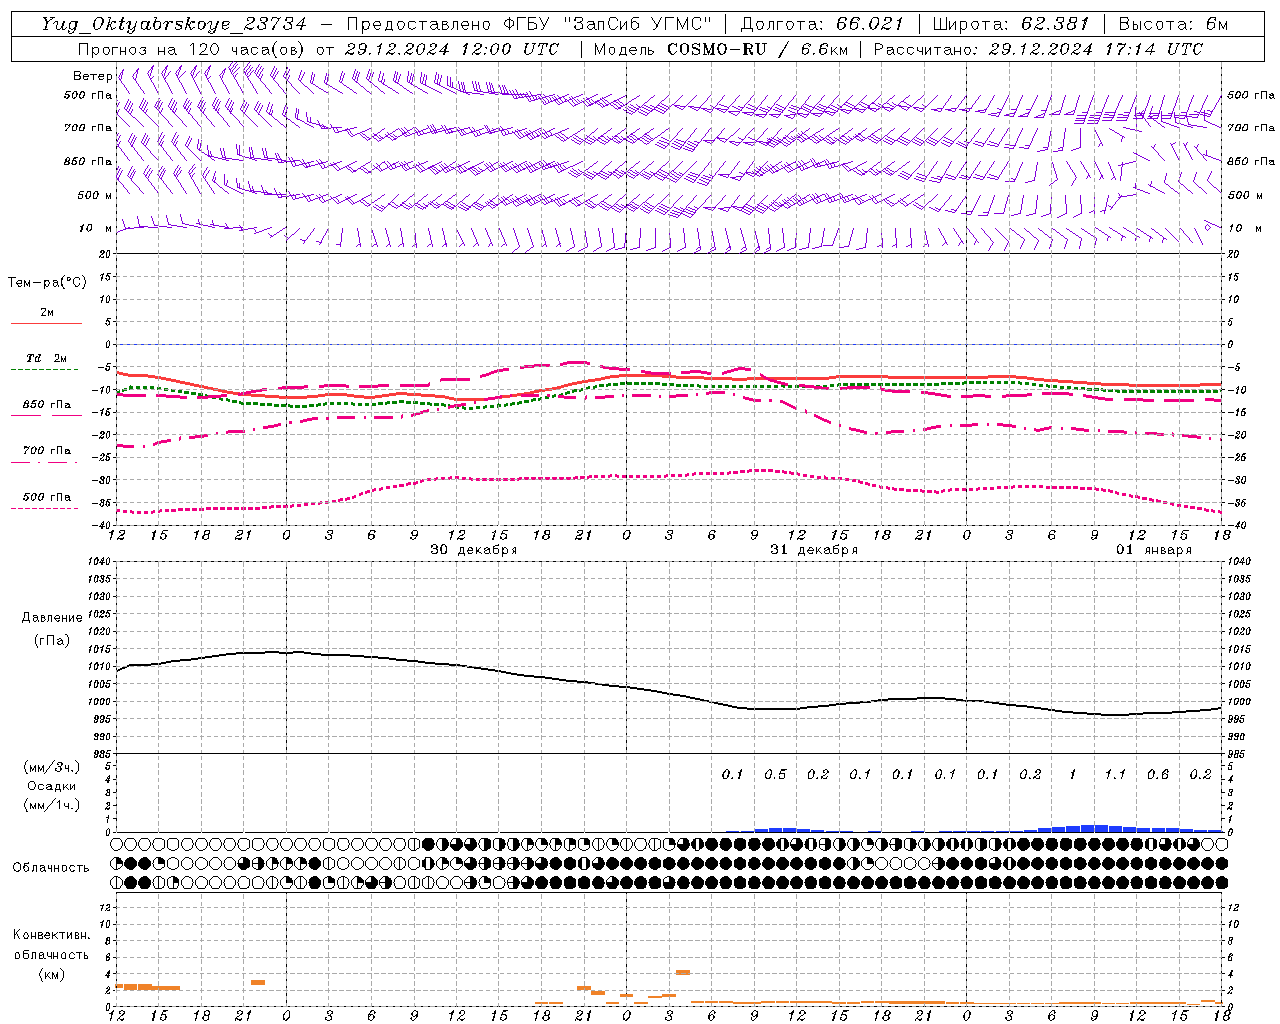1280x1024 pixels.
Task: Click the date label 31 декабря
Action: 814,550
